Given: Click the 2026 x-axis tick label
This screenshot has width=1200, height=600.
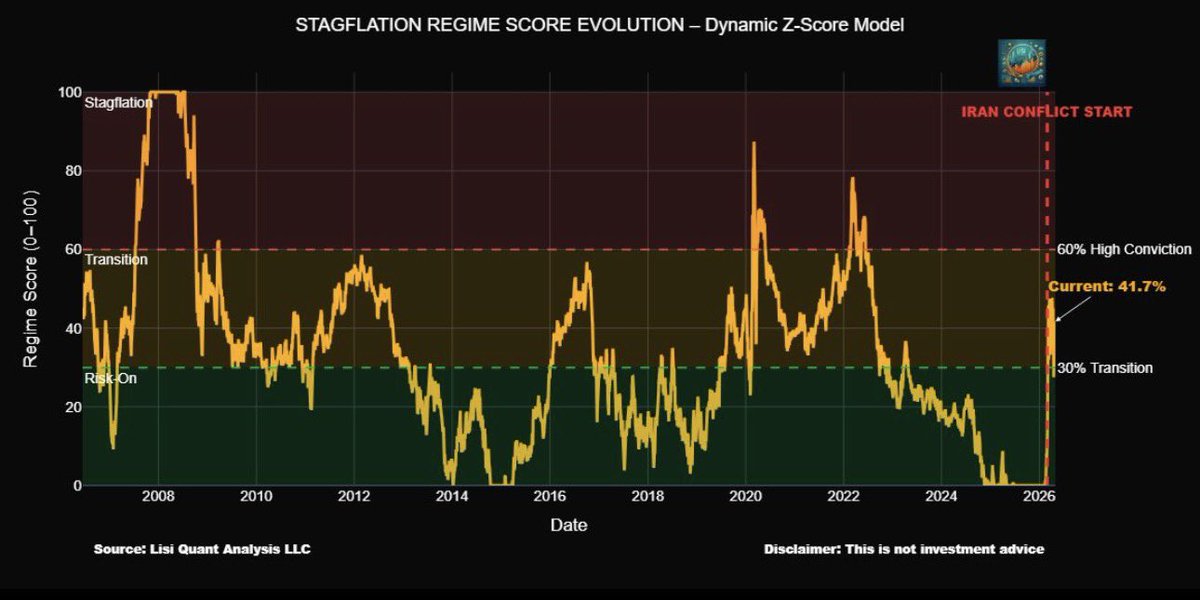Looking at the screenshot, I should [x=1040, y=496].
